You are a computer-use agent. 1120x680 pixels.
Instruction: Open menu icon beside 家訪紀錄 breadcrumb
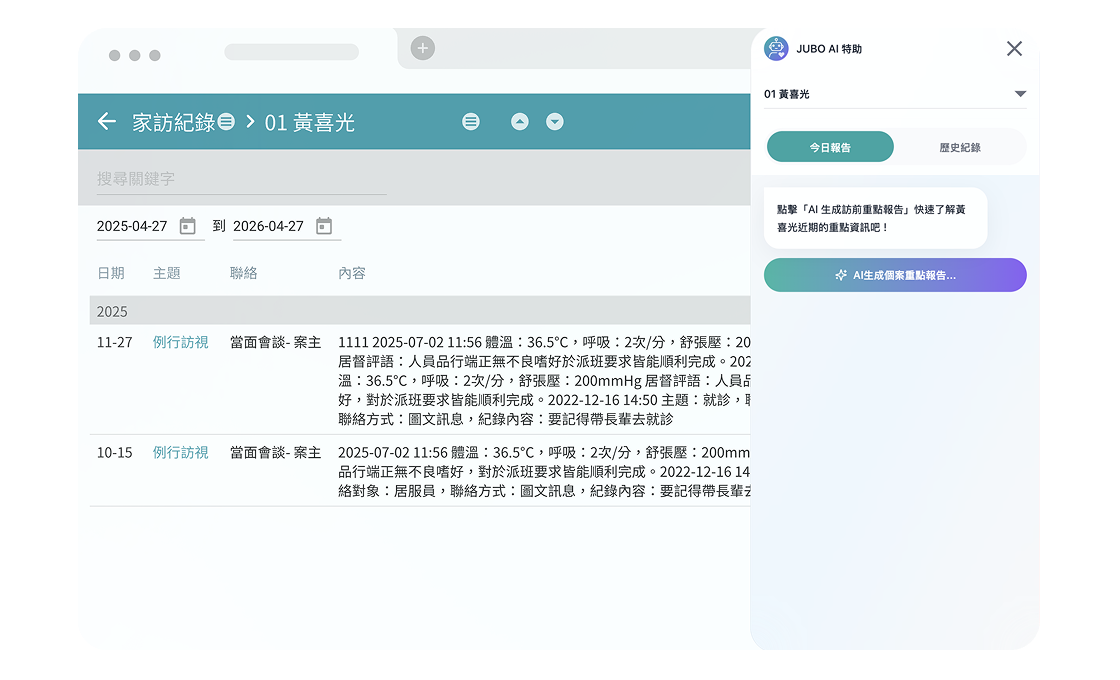point(226,121)
